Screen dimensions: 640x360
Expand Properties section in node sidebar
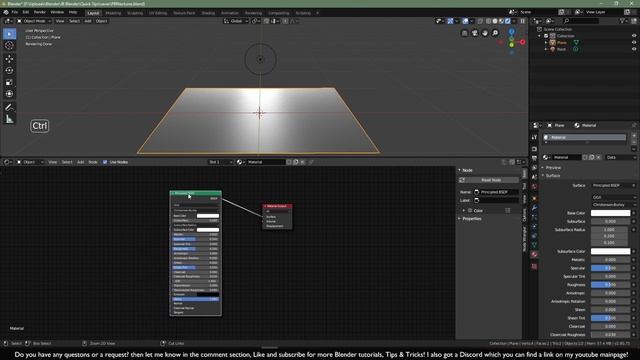coord(470,219)
